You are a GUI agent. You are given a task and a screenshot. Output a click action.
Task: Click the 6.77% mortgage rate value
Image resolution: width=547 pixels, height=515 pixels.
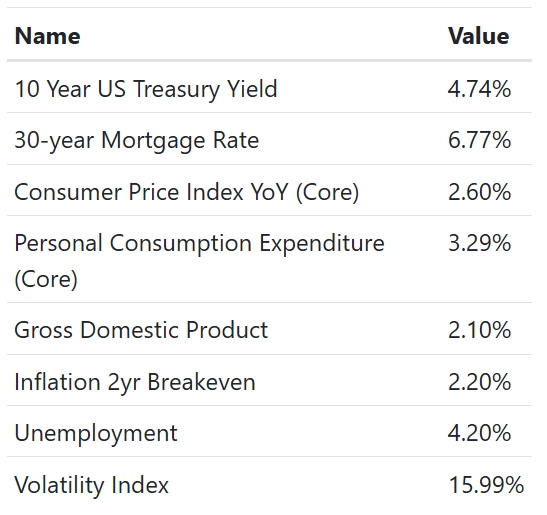tap(479, 140)
